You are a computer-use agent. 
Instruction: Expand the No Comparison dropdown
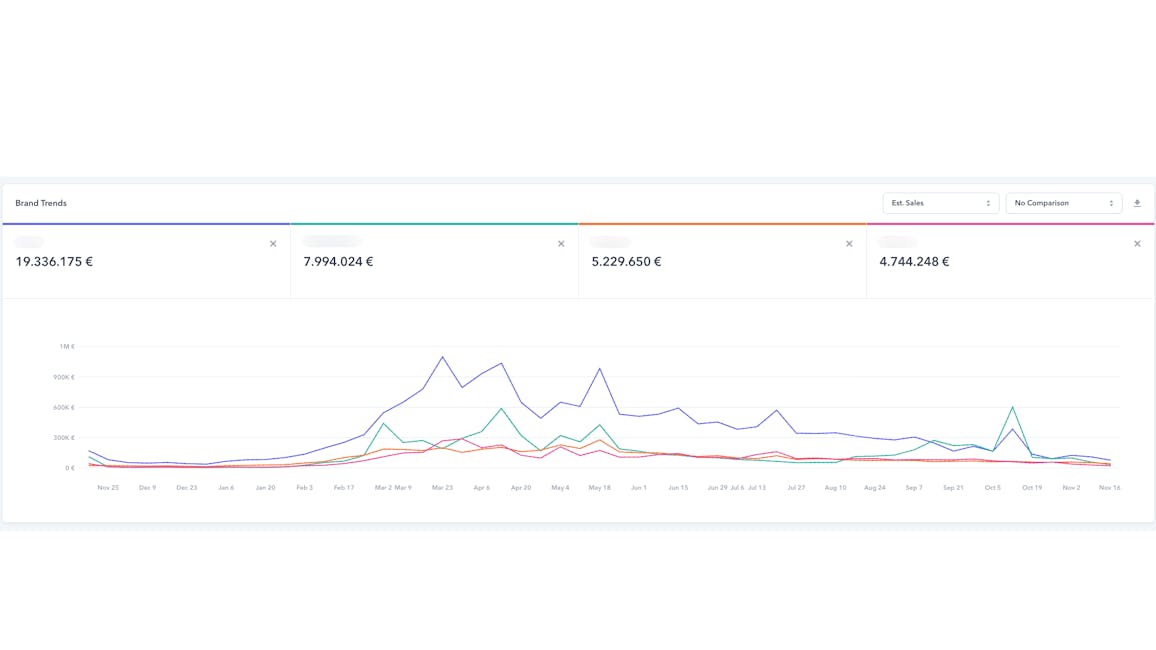(x=1063, y=203)
